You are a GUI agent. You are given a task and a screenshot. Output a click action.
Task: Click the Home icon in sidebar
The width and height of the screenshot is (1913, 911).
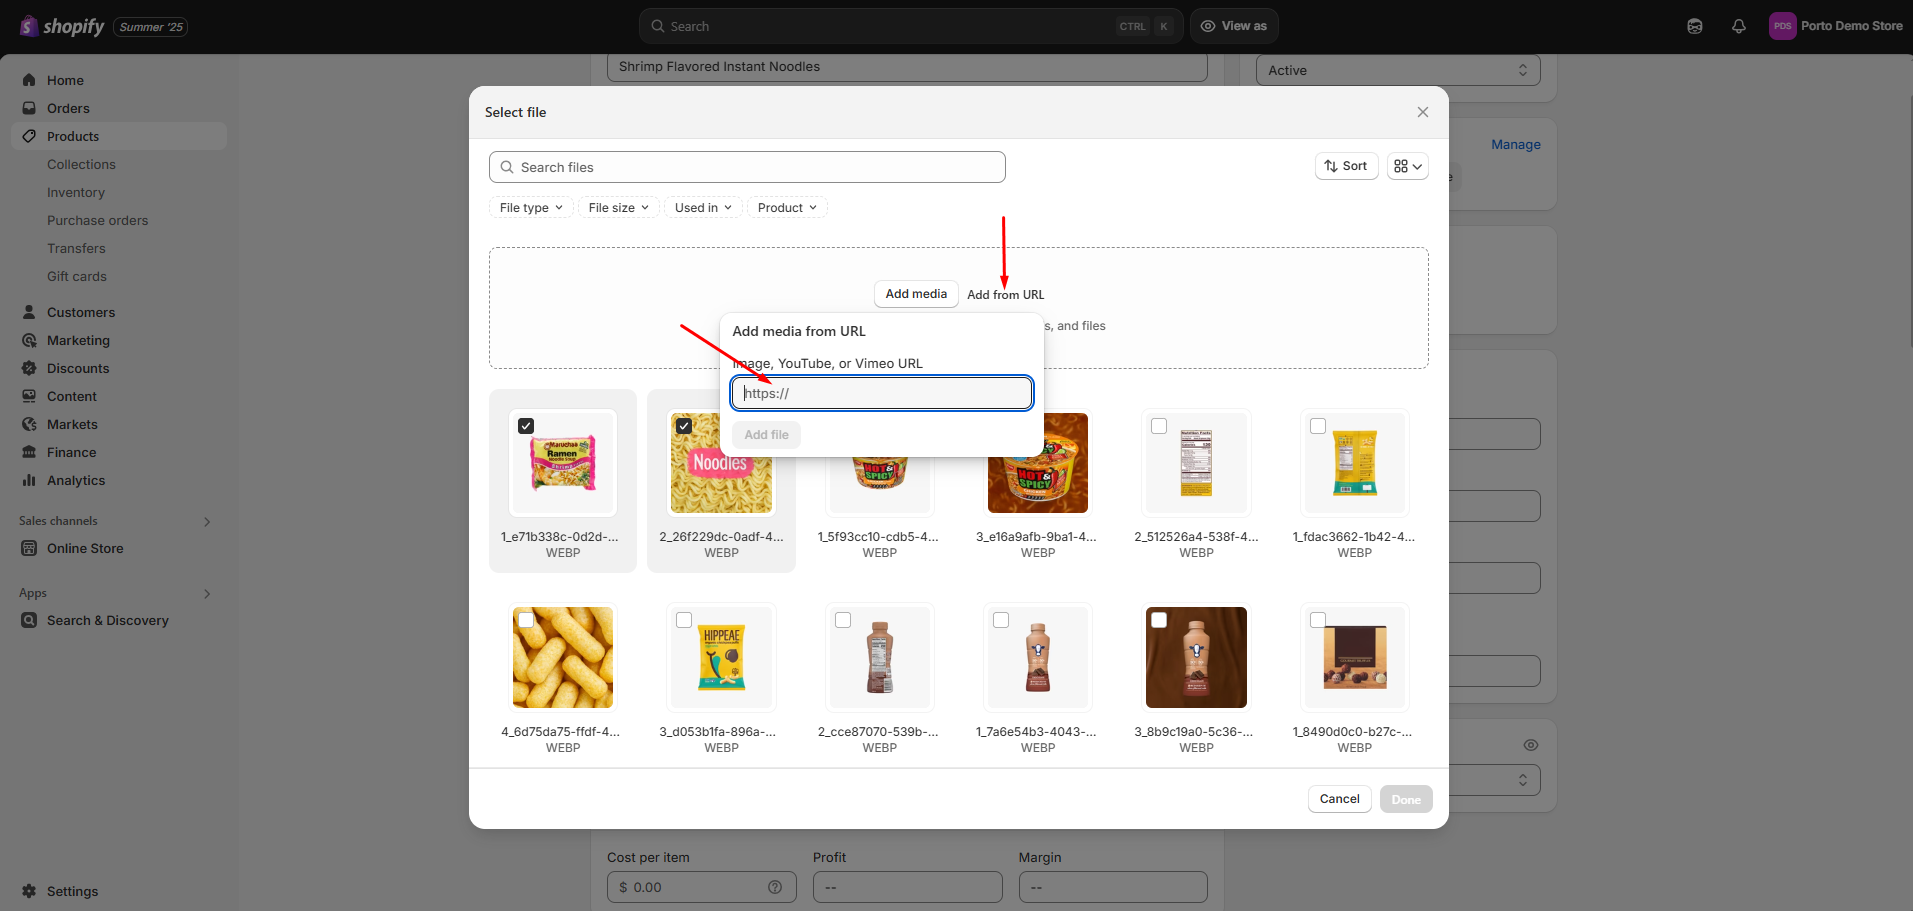click(29, 80)
